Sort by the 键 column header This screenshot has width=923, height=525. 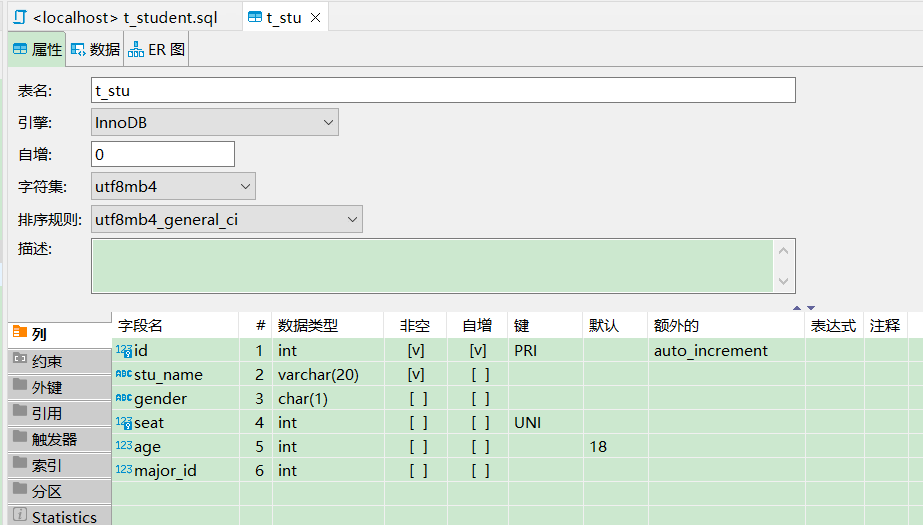[545, 325]
